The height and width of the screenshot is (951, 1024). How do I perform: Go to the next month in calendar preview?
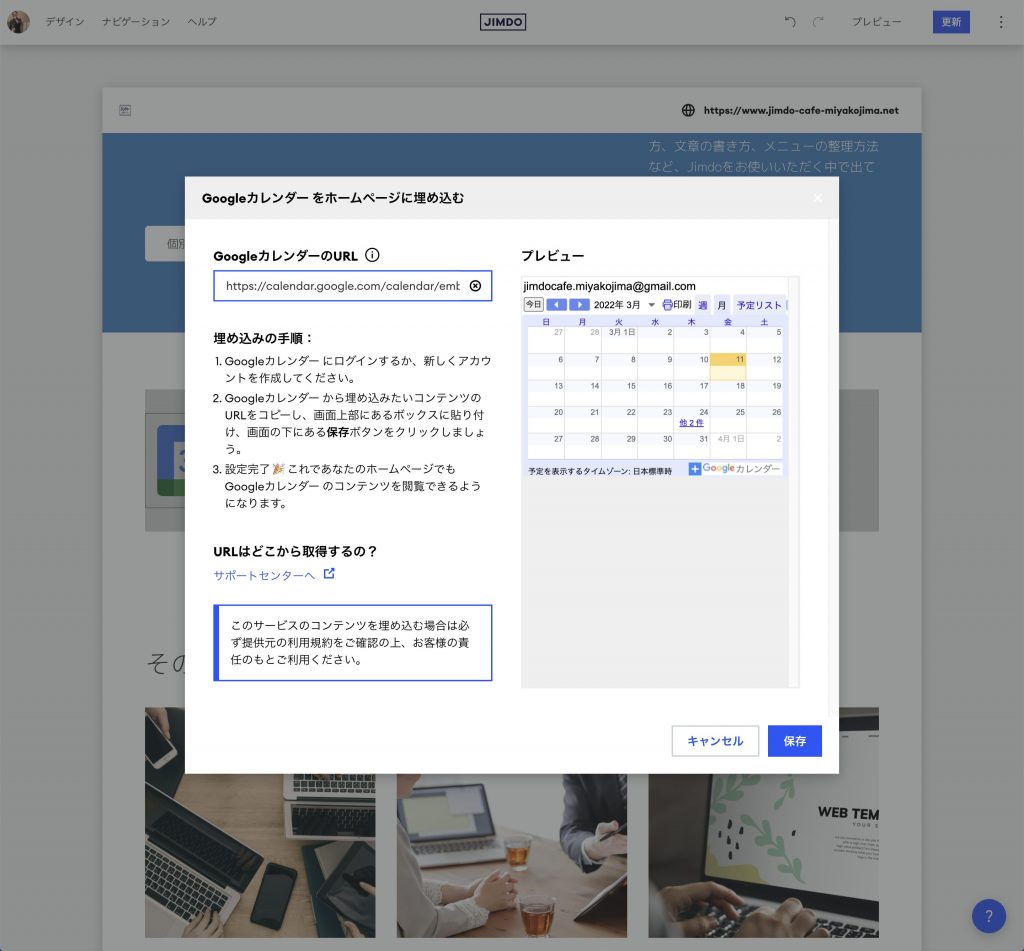pos(579,305)
